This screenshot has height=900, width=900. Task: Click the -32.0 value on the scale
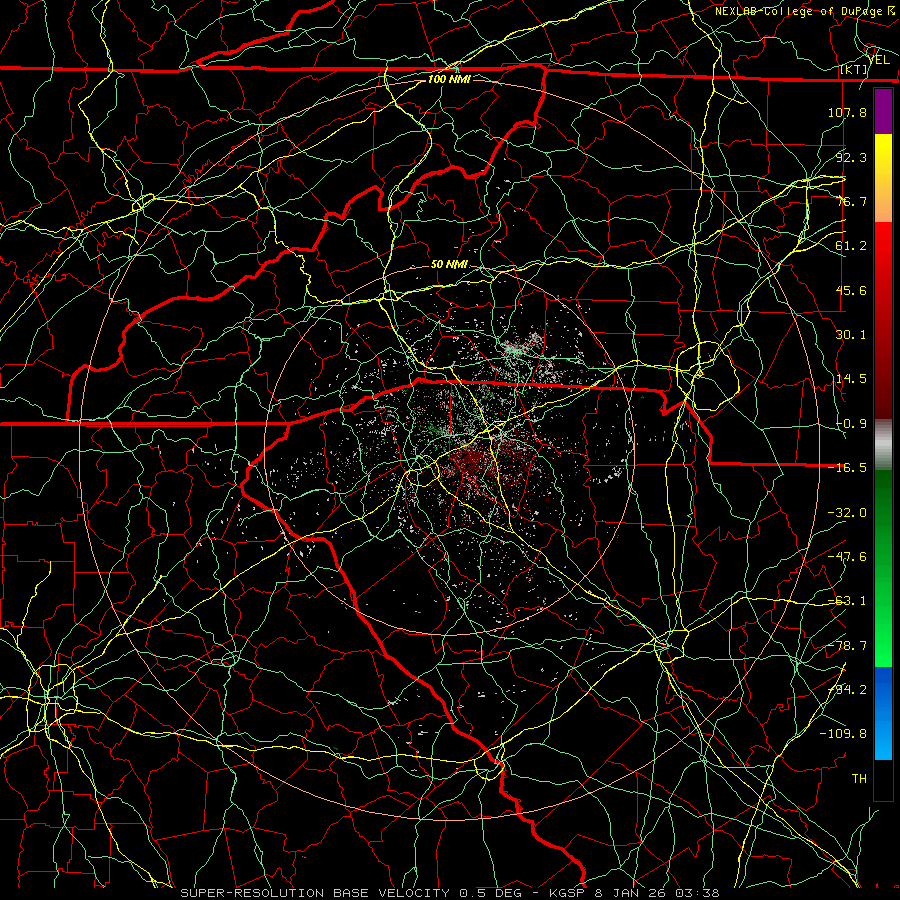tap(847, 513)
